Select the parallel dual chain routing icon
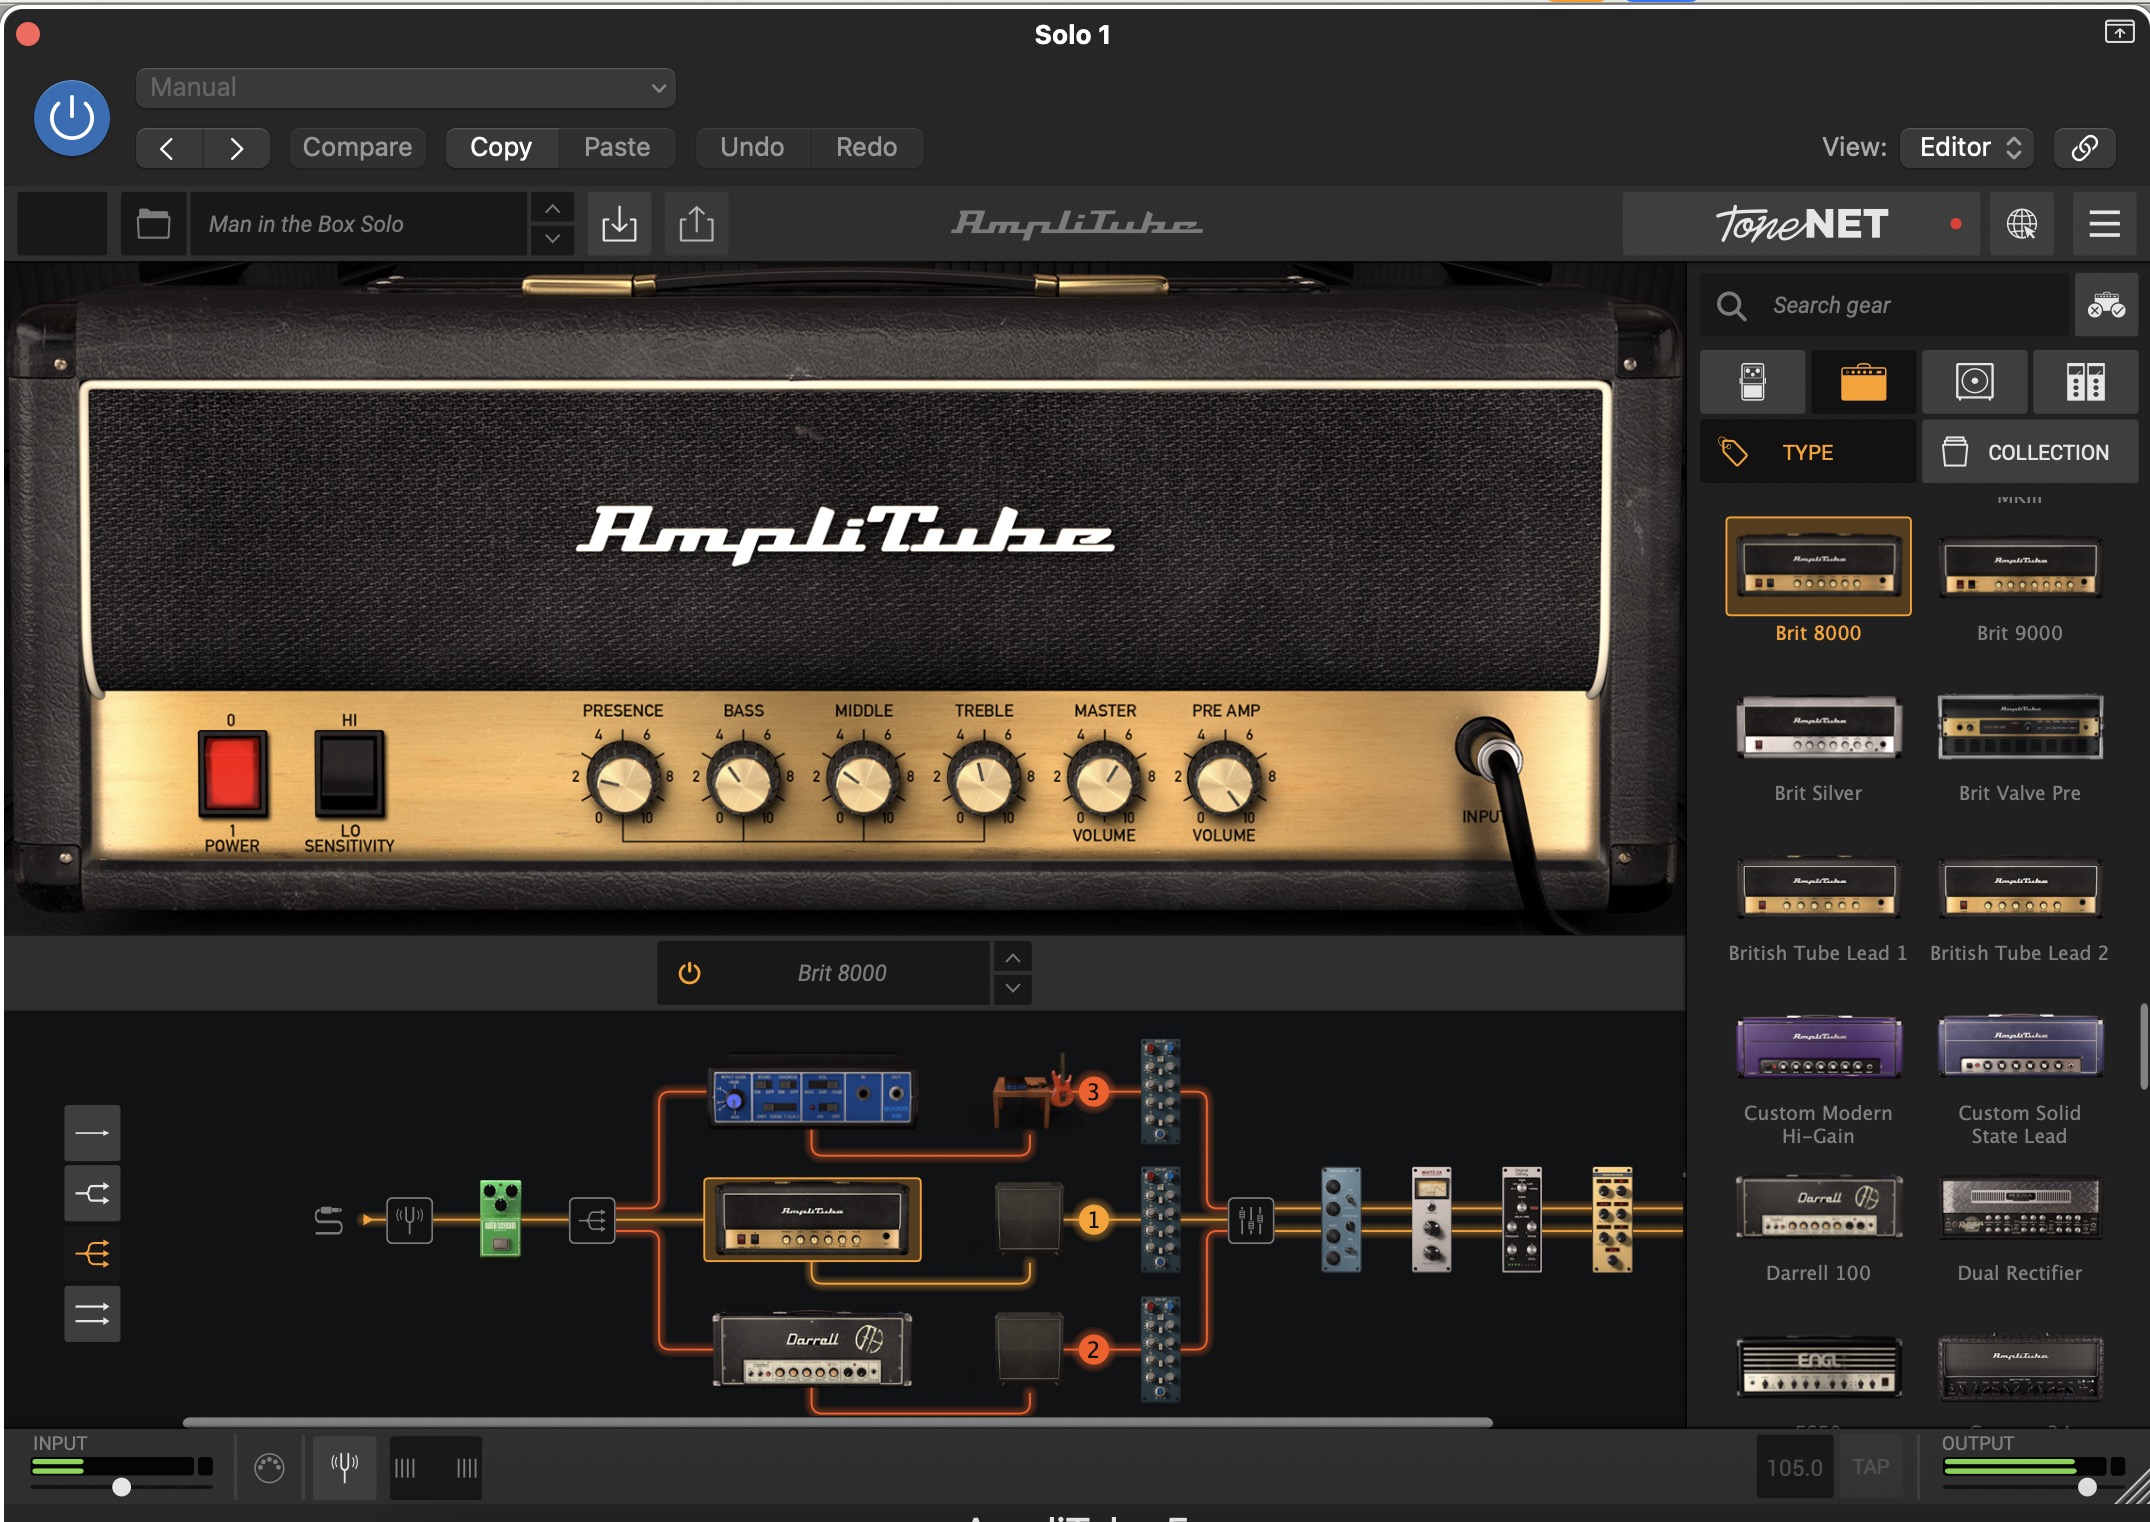The image size is (2150, 1522). (x=92, y=1313)
